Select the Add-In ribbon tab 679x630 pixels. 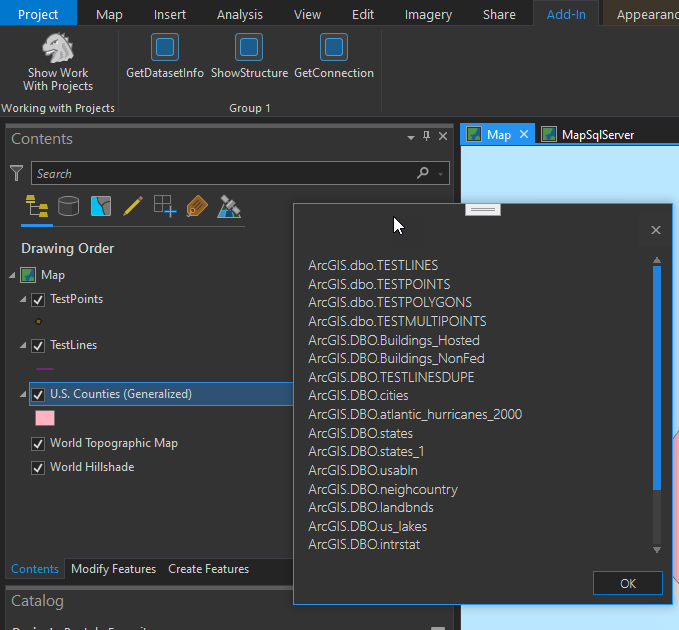pos(566,14)
